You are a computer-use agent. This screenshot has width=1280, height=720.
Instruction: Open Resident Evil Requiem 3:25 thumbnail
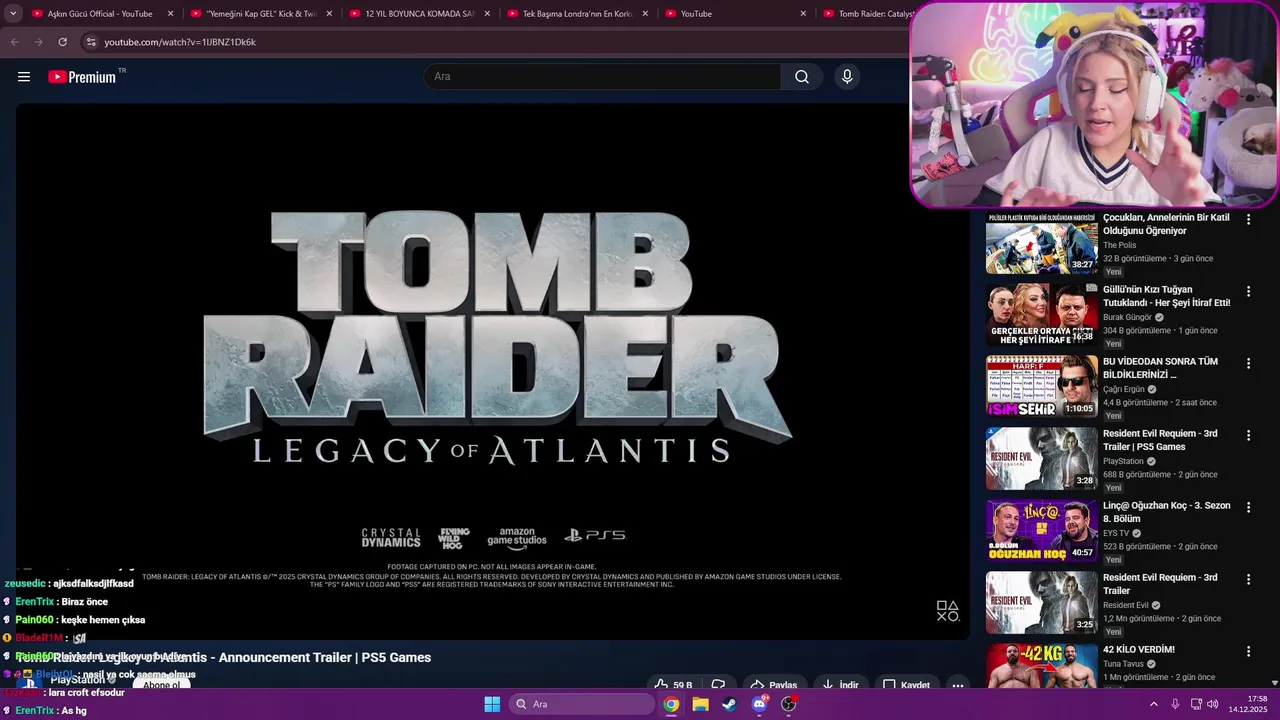[1041, 603]
